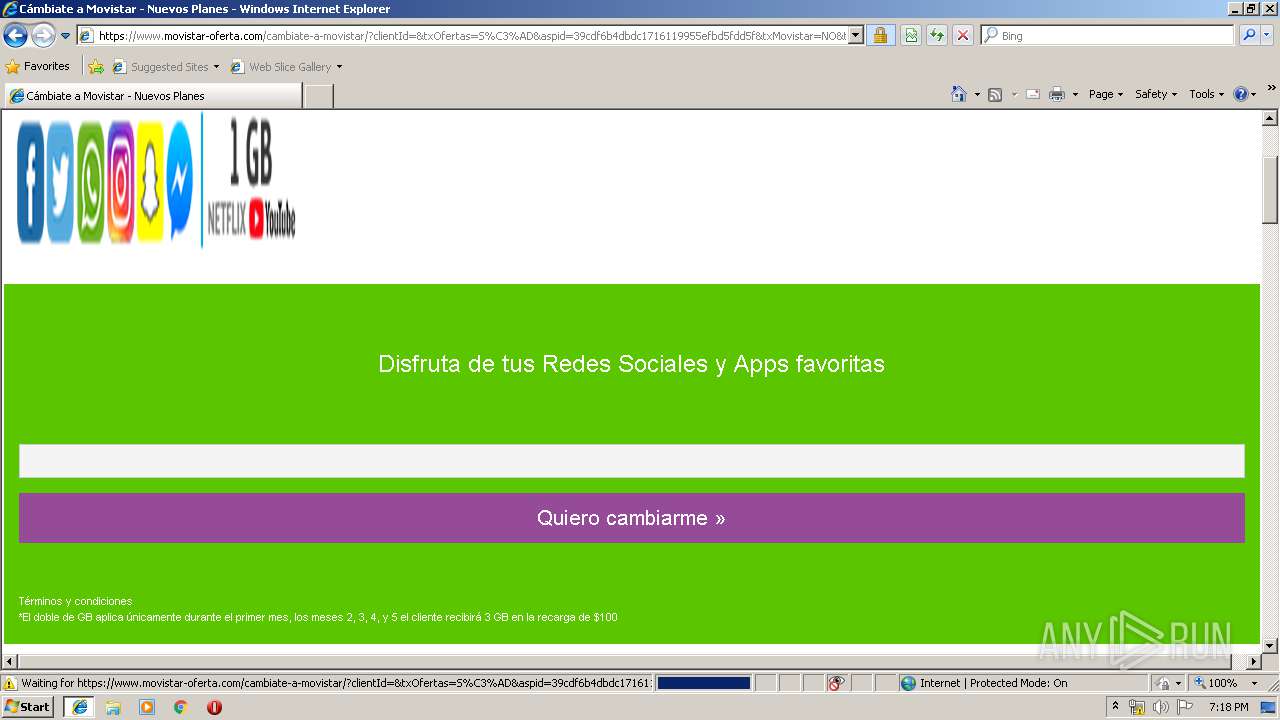Click the URL address bar

(x=463, y=36)
